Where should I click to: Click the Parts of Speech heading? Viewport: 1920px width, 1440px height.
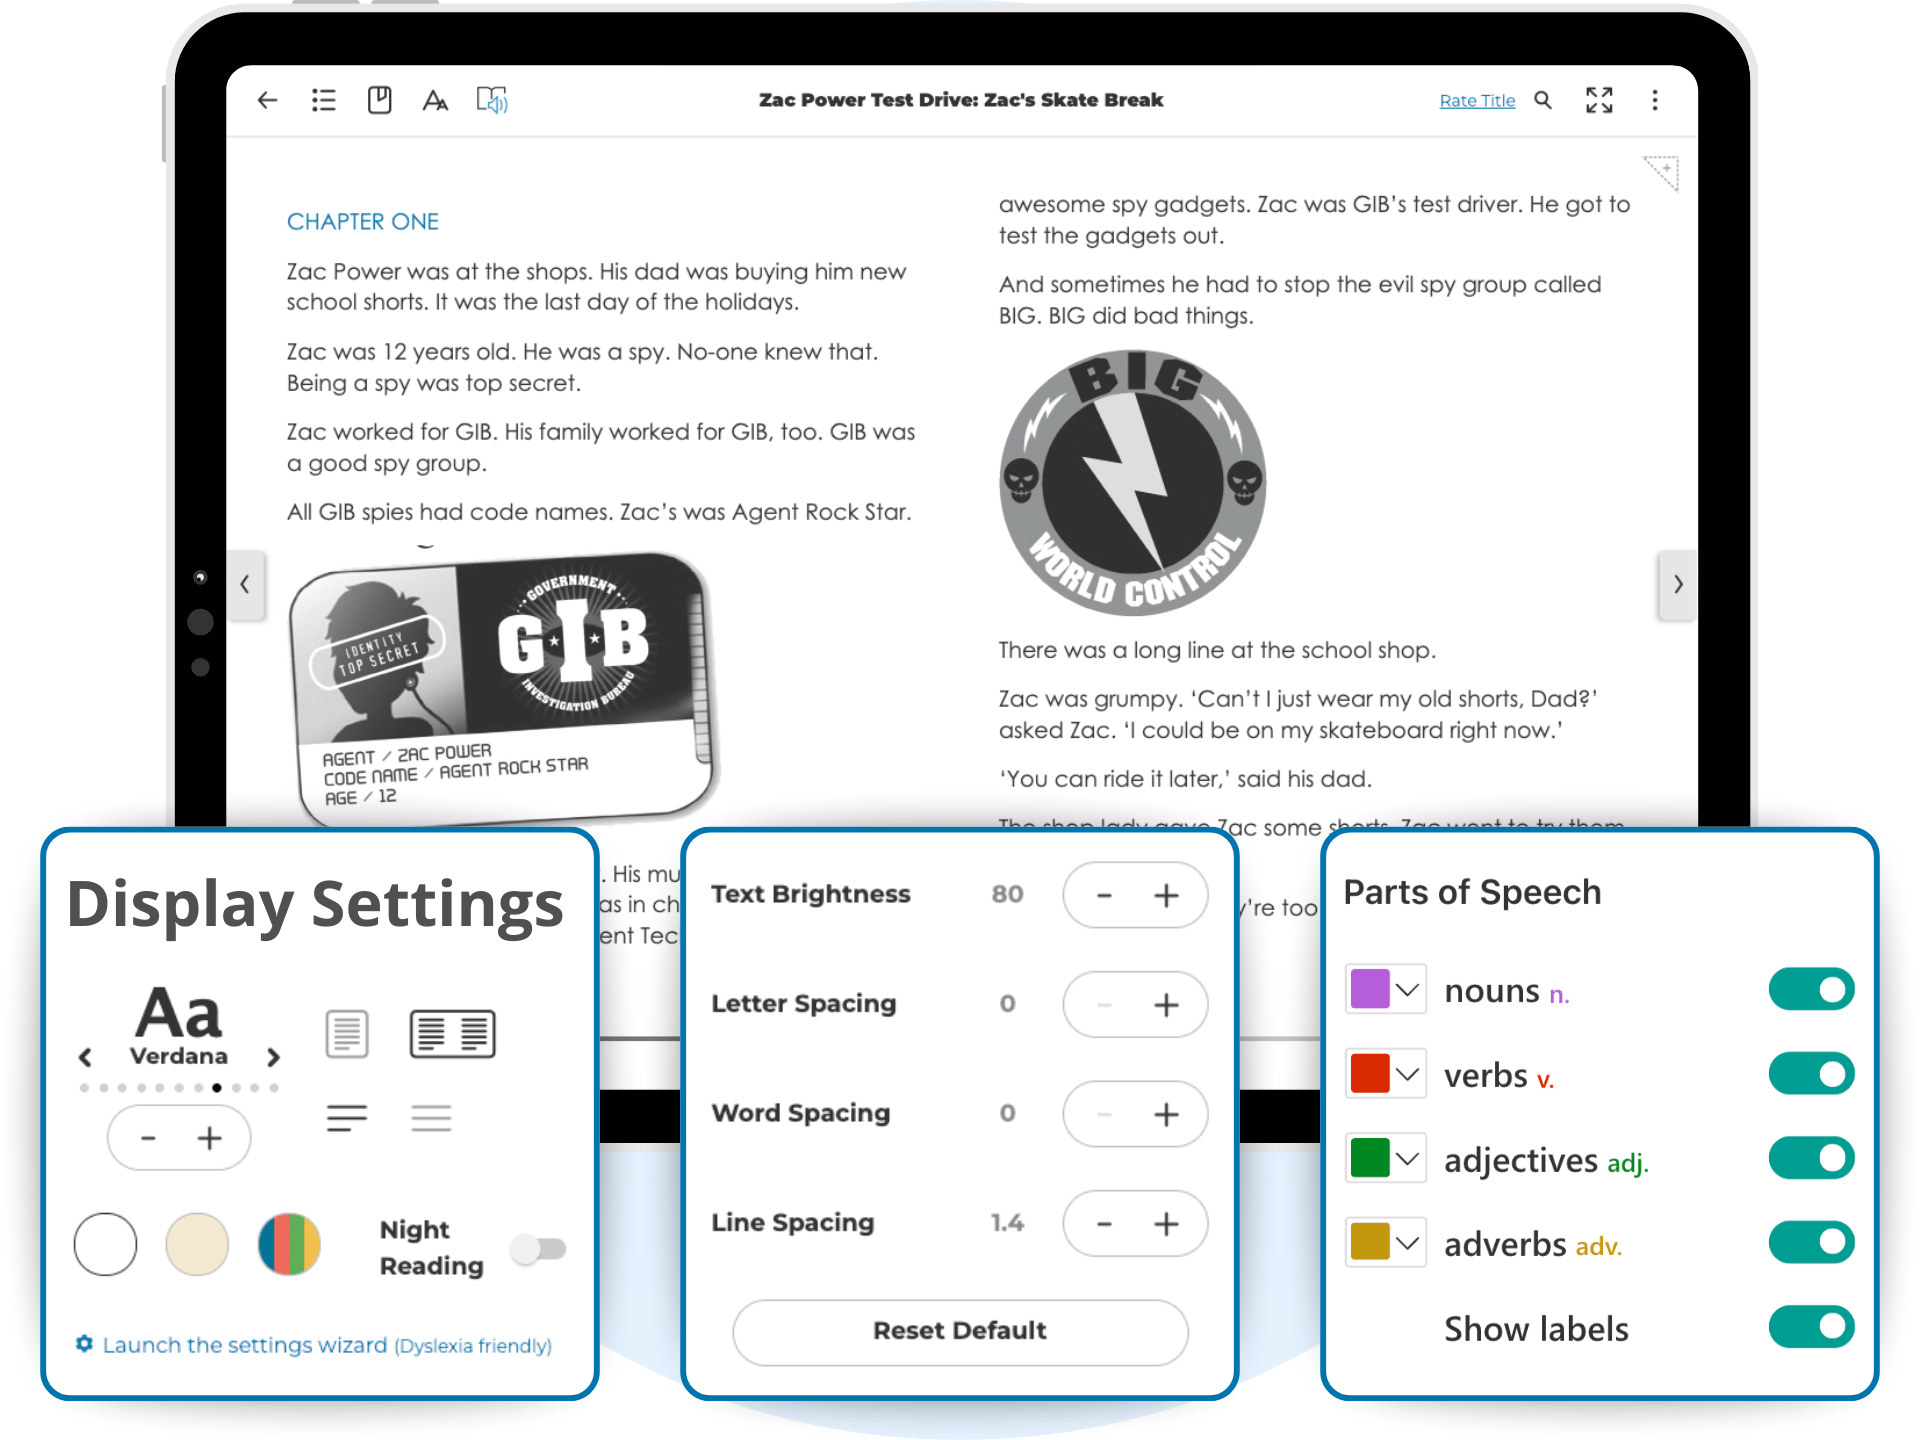1472,892
